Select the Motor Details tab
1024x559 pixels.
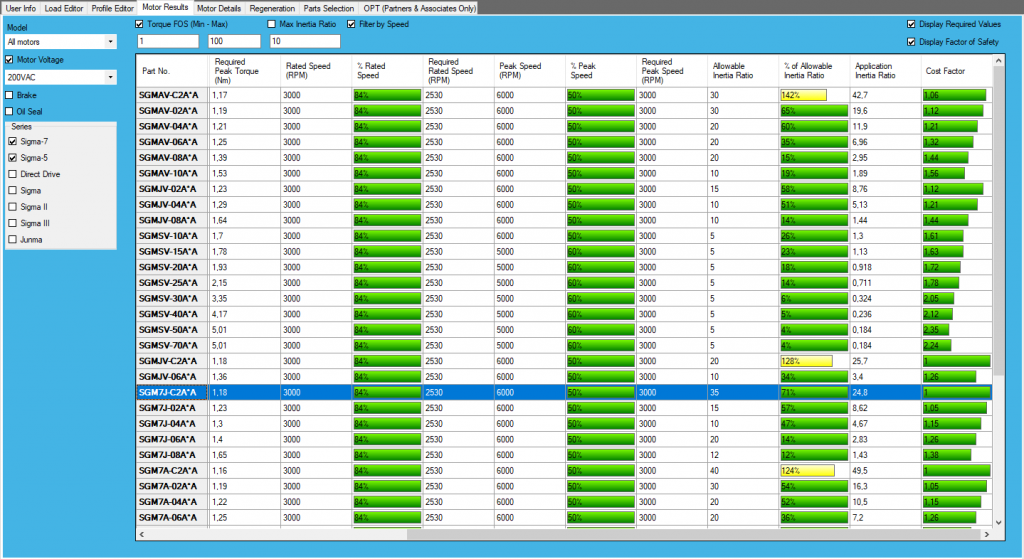219,8
